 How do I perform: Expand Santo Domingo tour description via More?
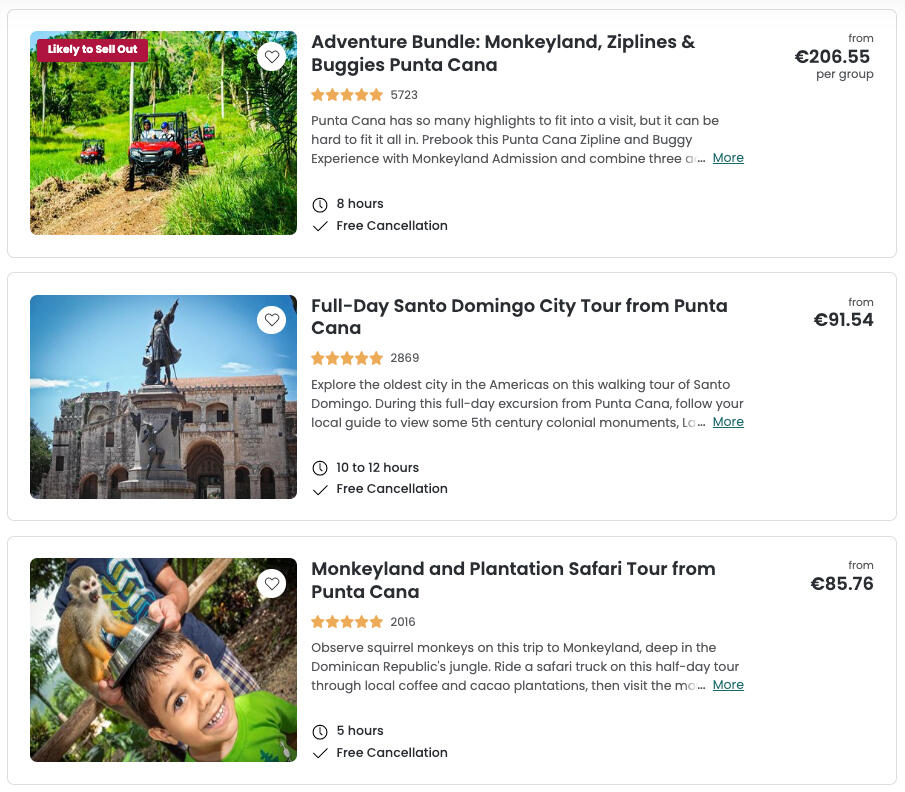pos(727,422)
